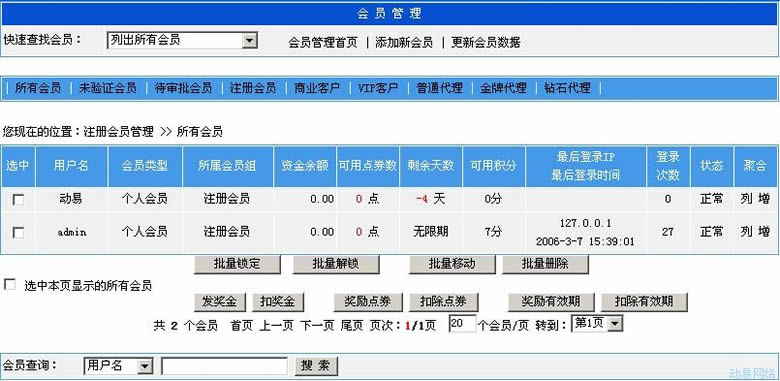Click the 扣除有效期 button

[x=644, y=301]
